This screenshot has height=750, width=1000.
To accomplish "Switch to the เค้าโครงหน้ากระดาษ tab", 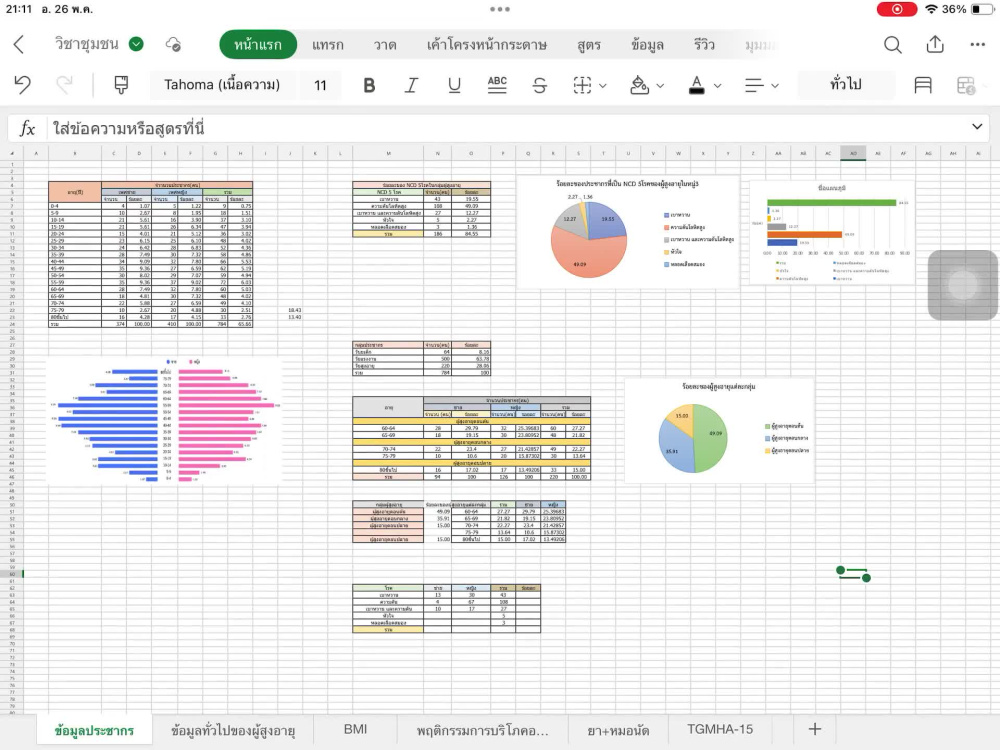I will pos(487,45).
